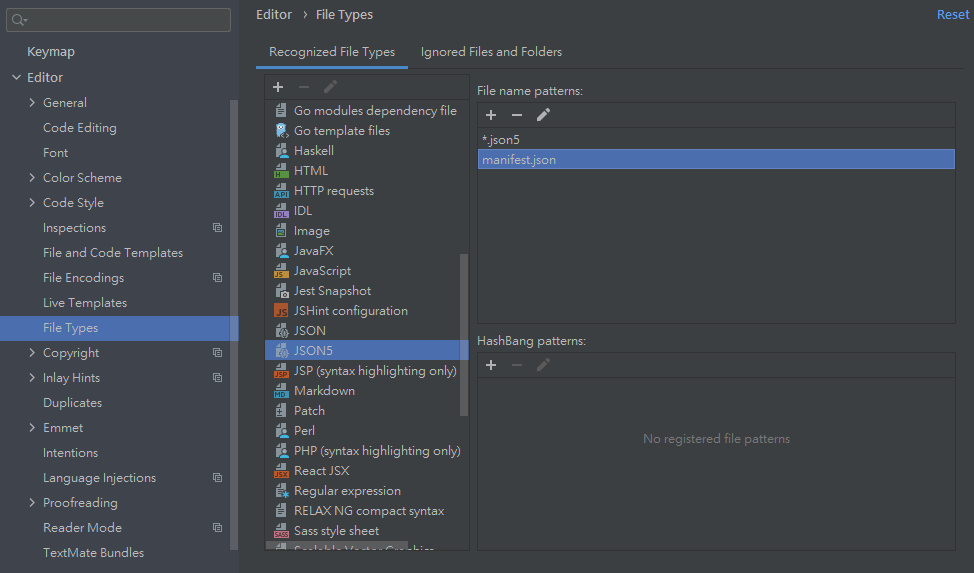The image size is (974, 573).
Task: Switch to Ignored Files and Folders tab
Action: point(491,52)
